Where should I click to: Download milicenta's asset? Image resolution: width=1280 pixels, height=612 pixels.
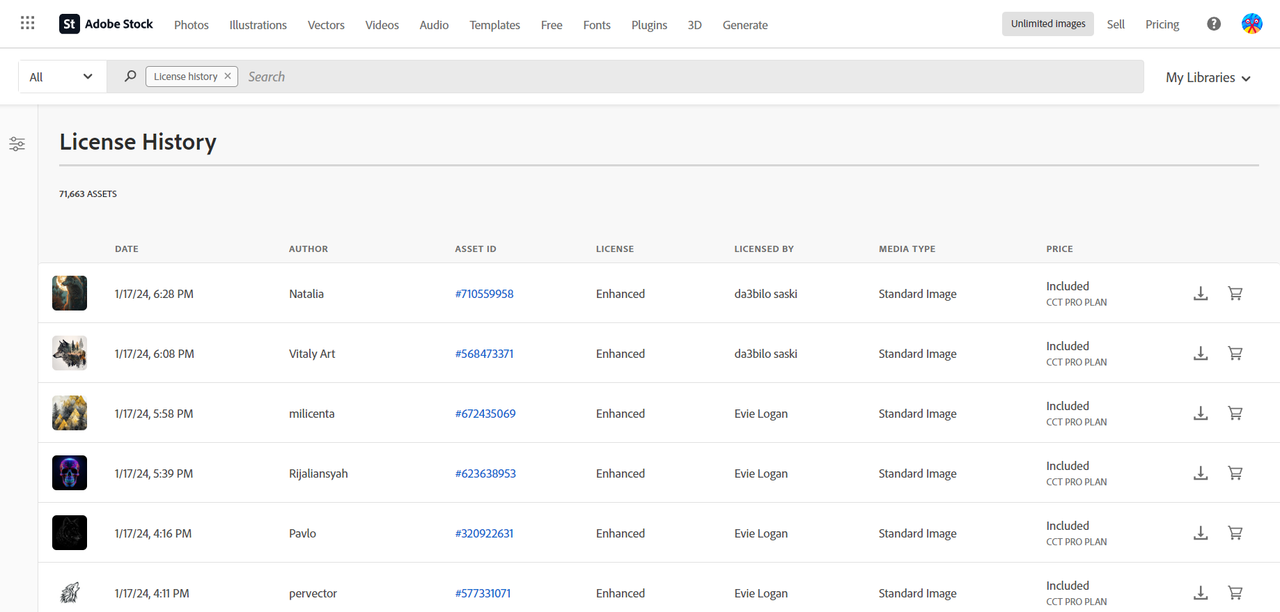click(x=1201, y=414)
